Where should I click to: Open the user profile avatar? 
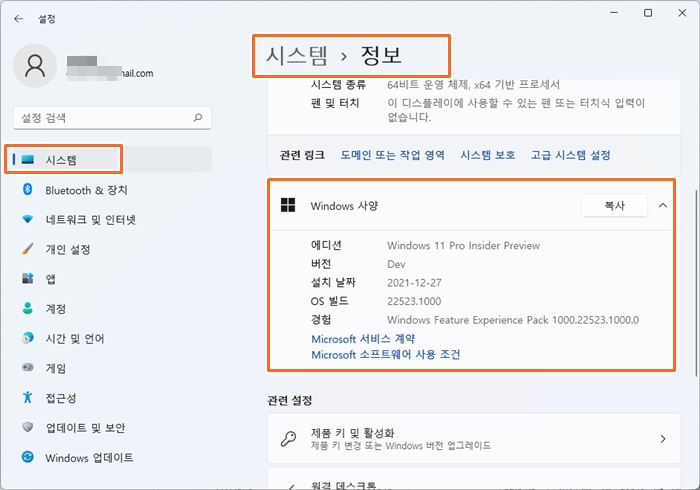(x=35, y=66)
